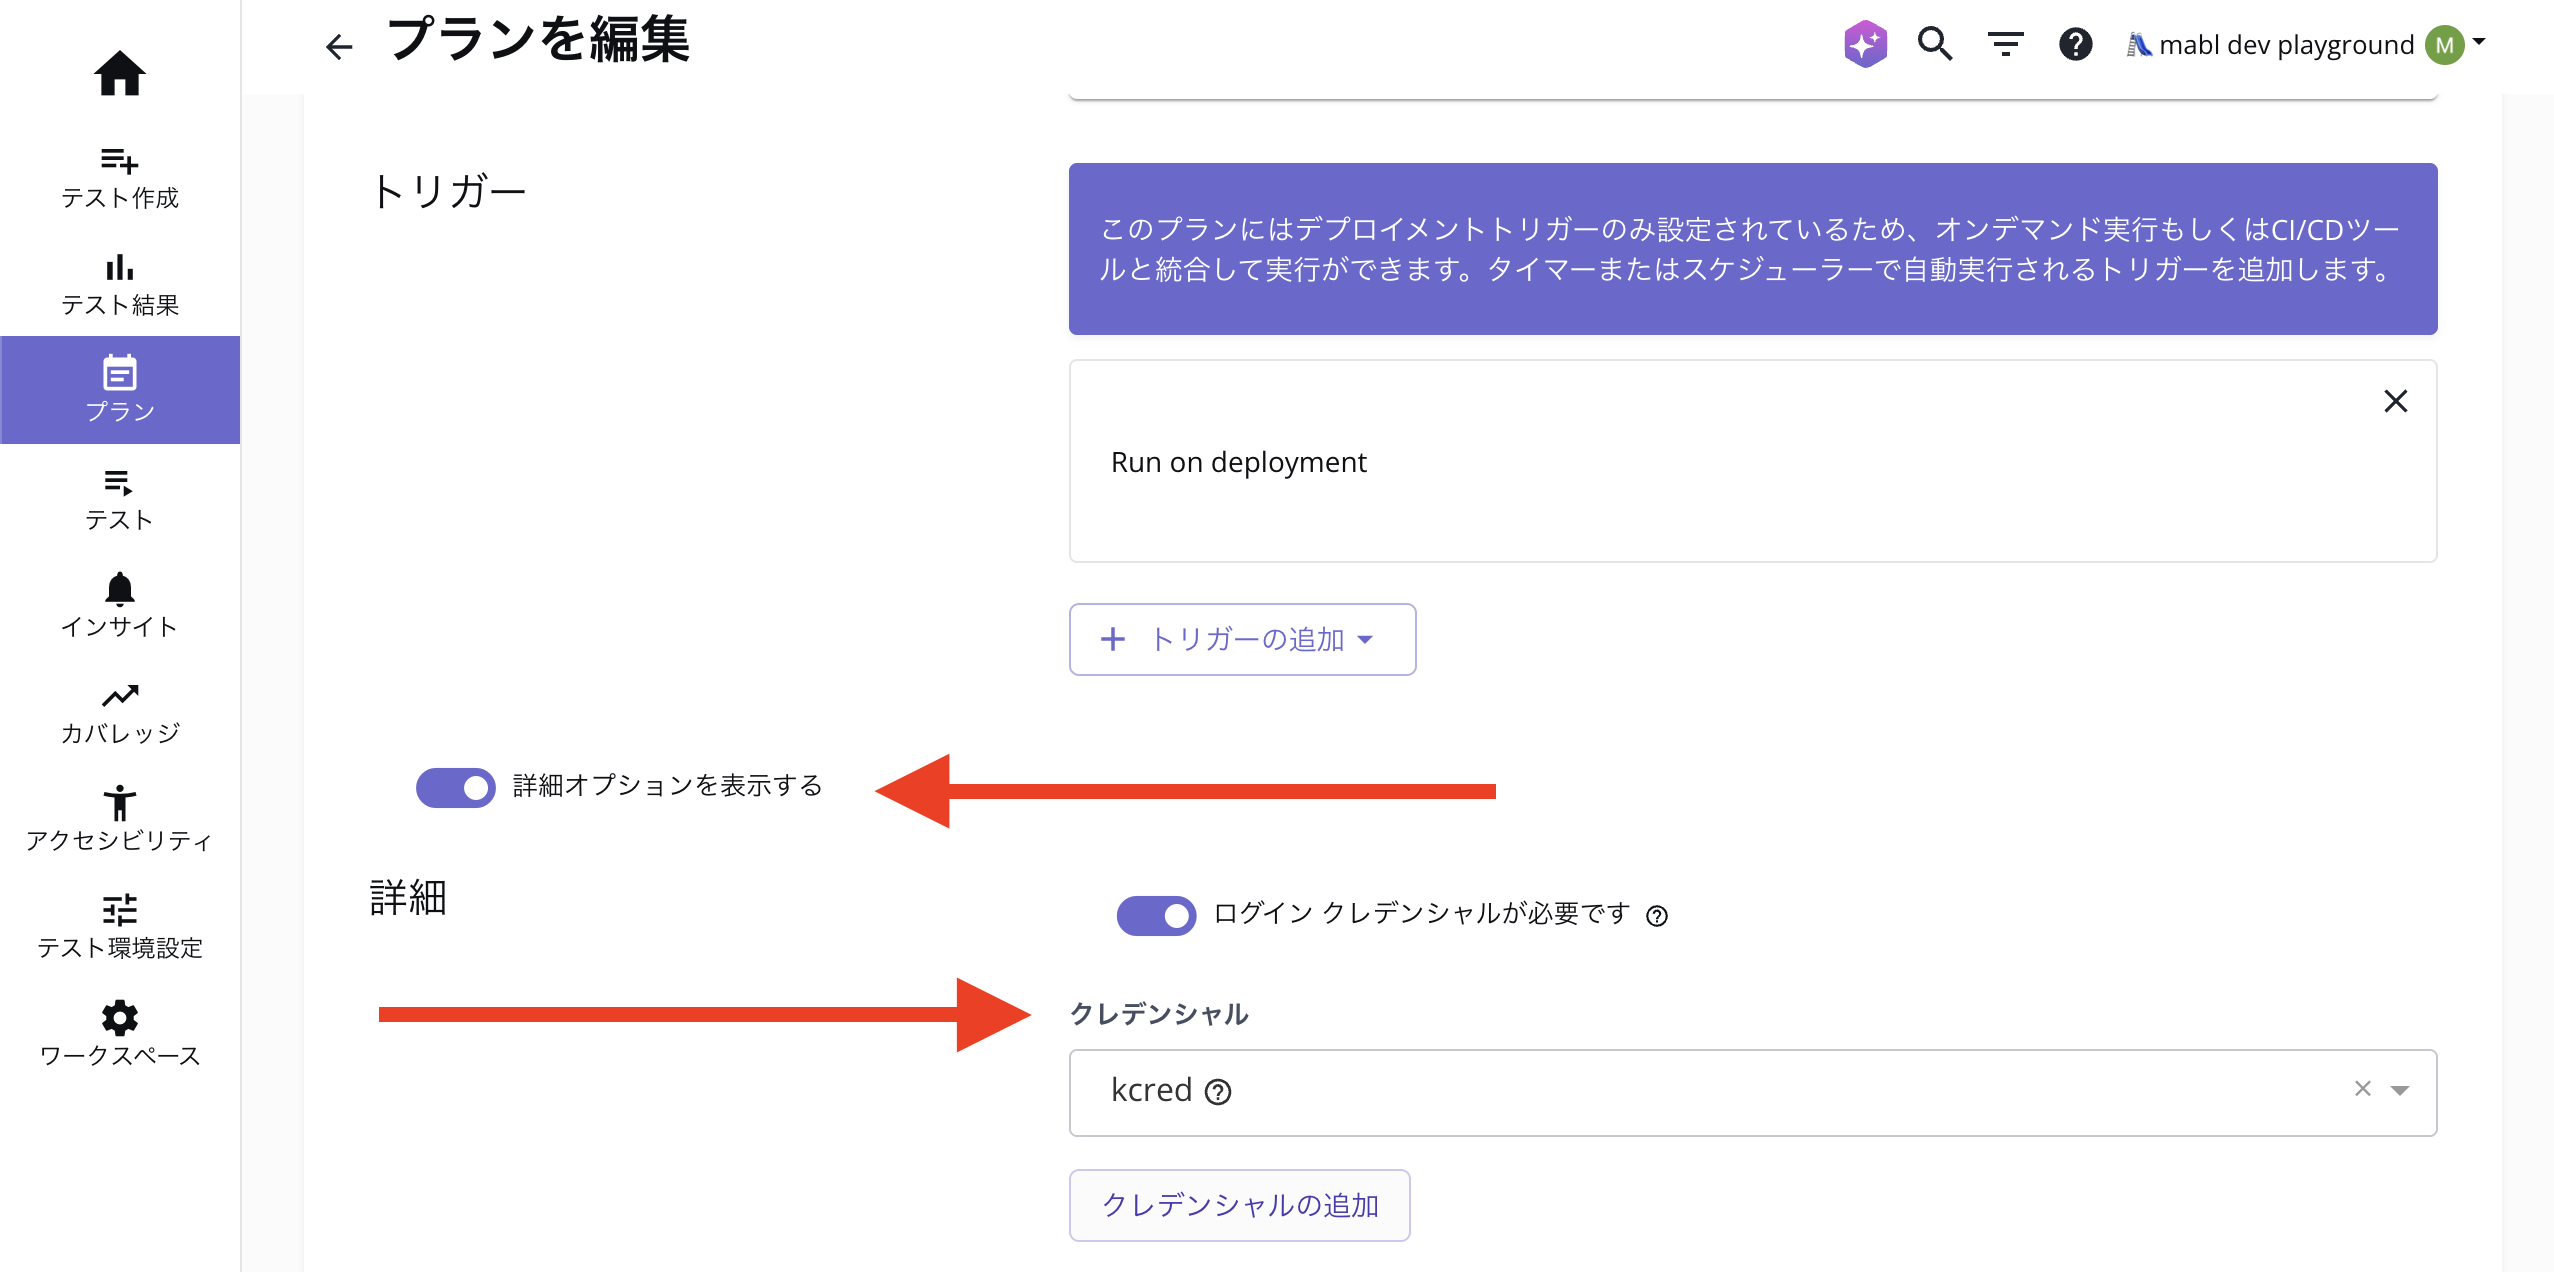Open the テスト作成 sidebar item
The height and width of the screenshot is (1272, 2554).
click(x=119, y=178)
